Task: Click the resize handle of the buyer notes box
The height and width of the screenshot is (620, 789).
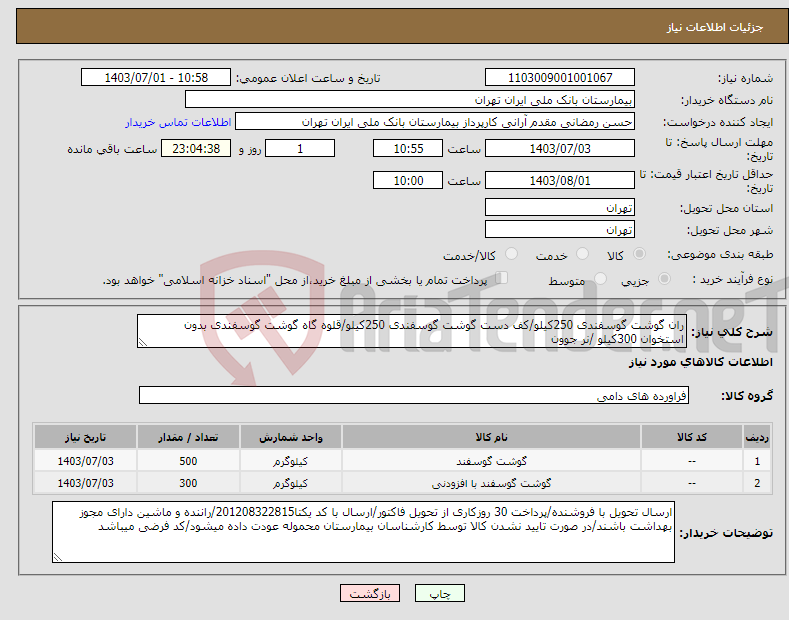Action: [x=58, y=557]
